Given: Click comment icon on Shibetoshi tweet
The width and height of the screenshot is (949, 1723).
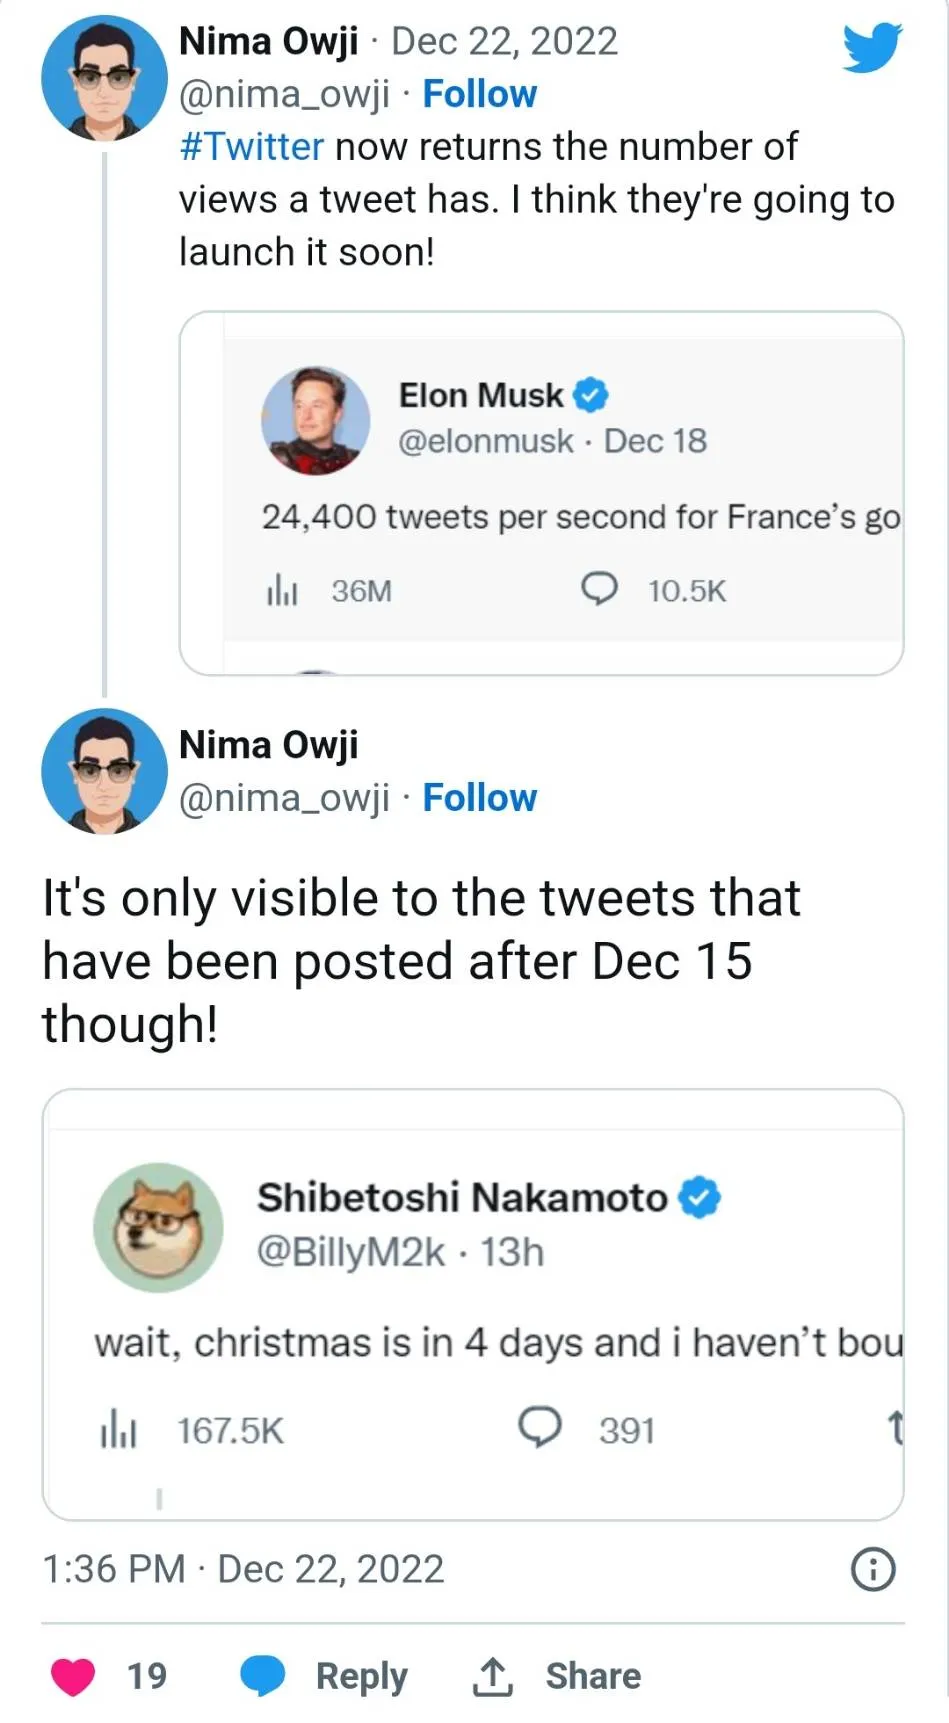Looking at the screenshot, I should (540, 1428).
